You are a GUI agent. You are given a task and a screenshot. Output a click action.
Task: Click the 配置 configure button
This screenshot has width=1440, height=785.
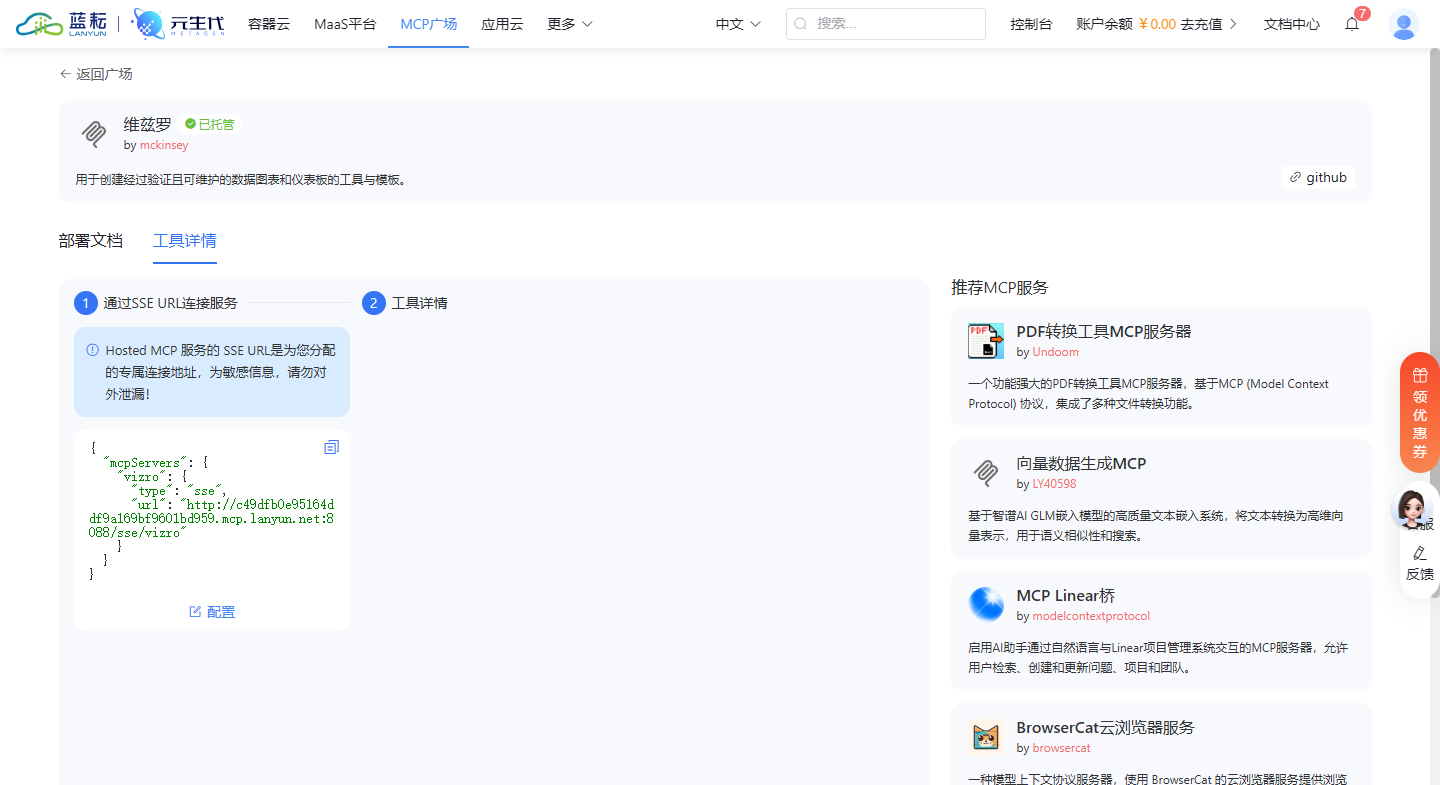tap(211, 611)
